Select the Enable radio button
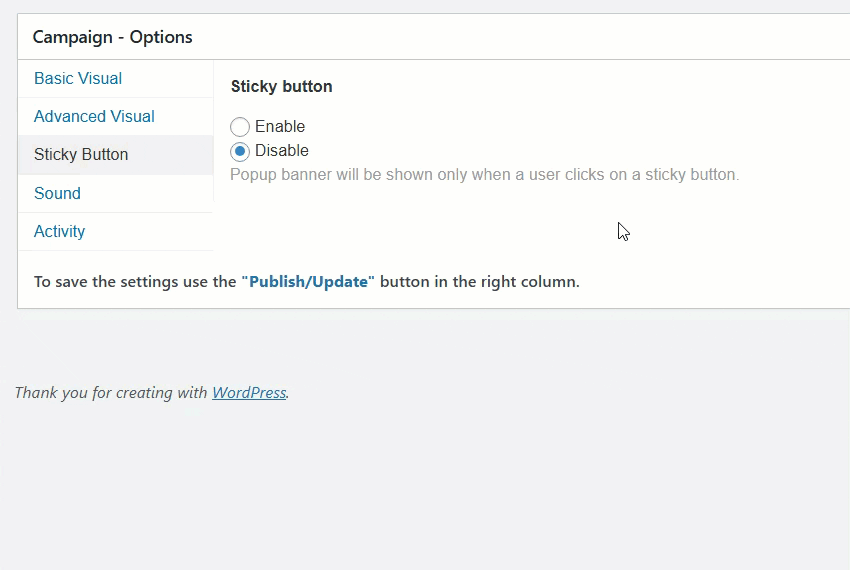The width and height of the screenshot is (850, 570). (240, 127)
